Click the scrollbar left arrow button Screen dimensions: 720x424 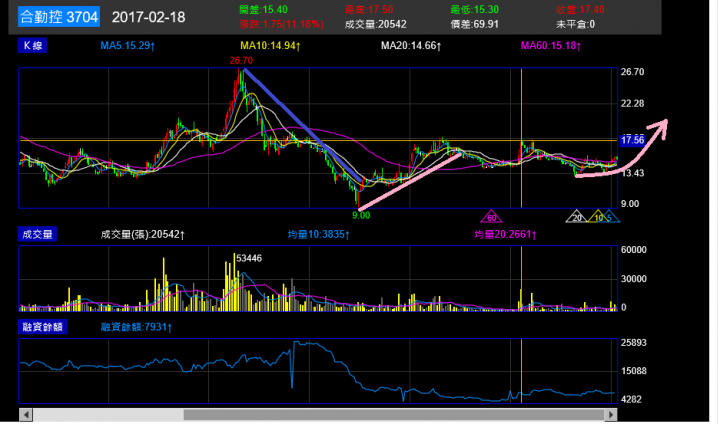(x=26, y=415)
